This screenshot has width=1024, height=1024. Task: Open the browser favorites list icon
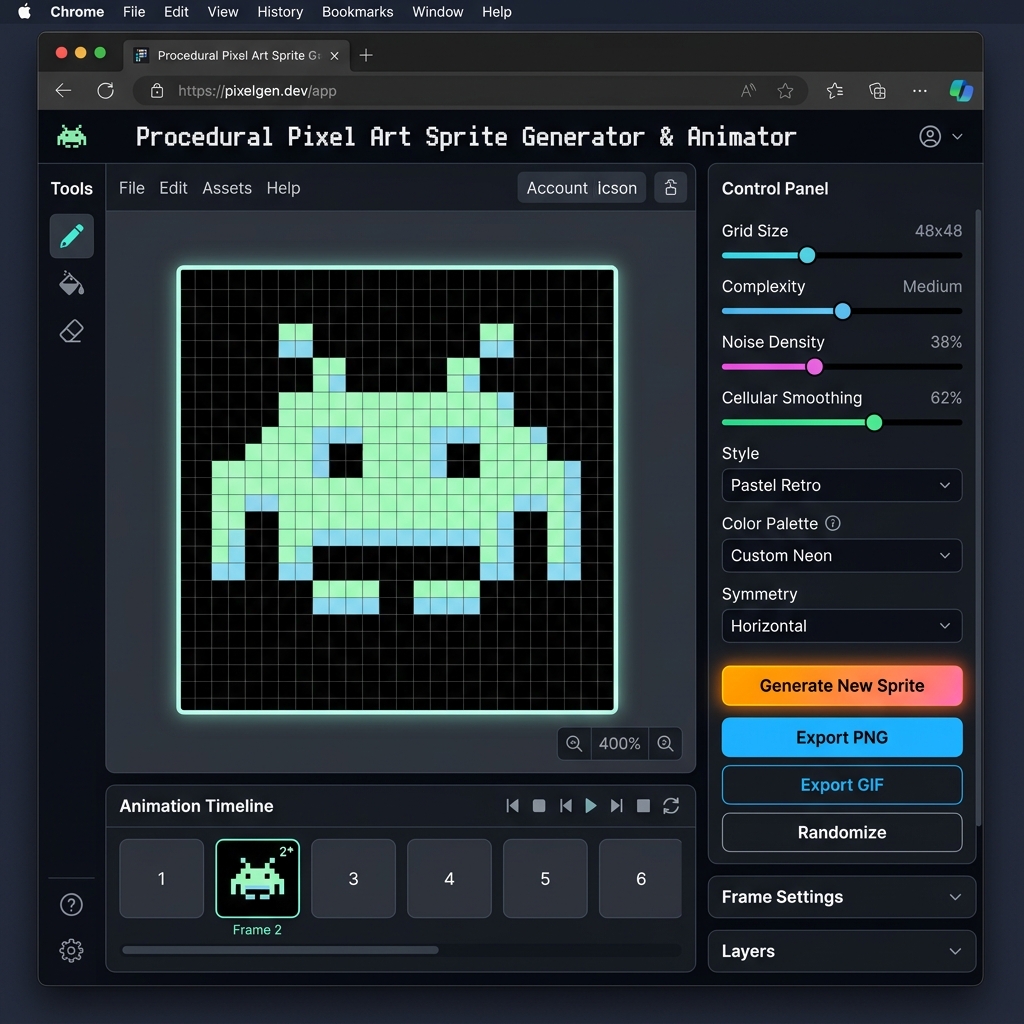pos(835,91)
